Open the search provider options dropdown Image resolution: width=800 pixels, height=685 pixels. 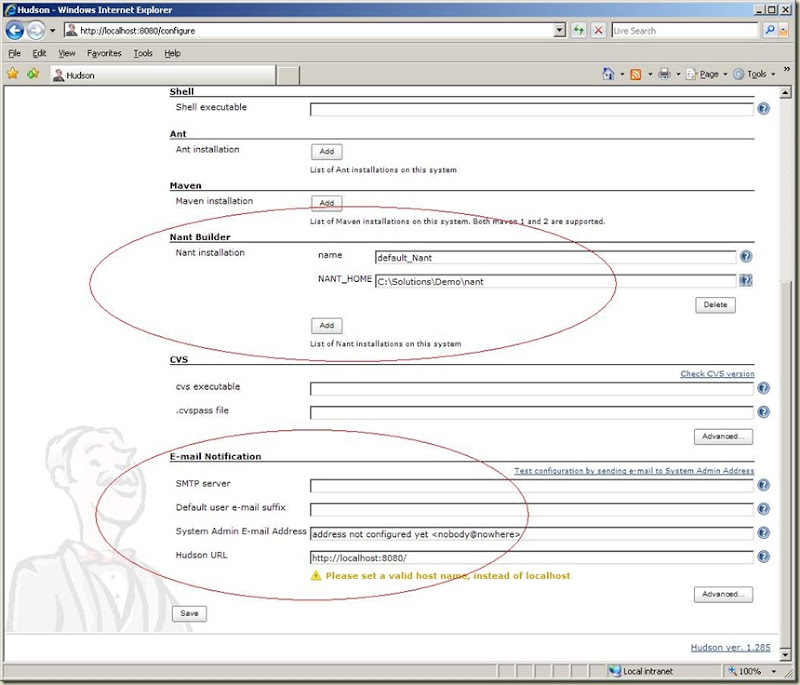click(x=783, y=30)
